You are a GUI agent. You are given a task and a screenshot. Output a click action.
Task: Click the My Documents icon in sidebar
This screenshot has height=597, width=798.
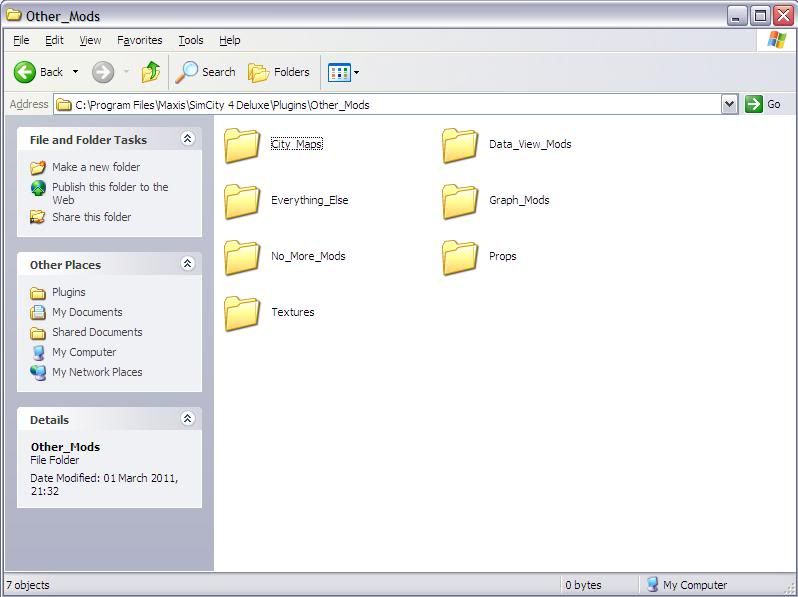click(38, 312)
